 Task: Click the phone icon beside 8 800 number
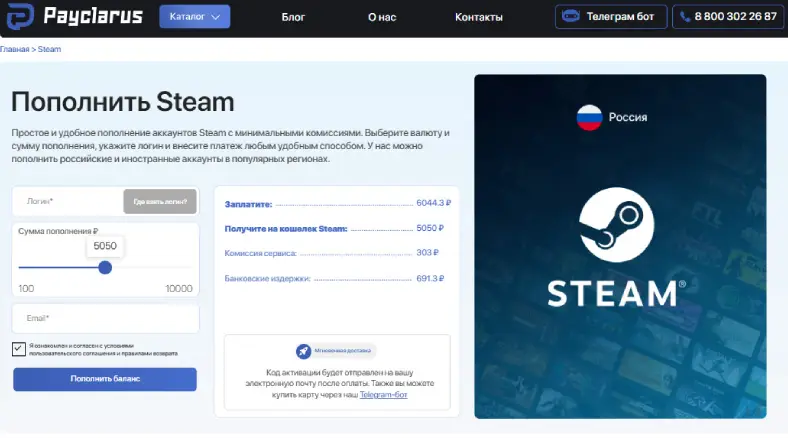[688, 17]
